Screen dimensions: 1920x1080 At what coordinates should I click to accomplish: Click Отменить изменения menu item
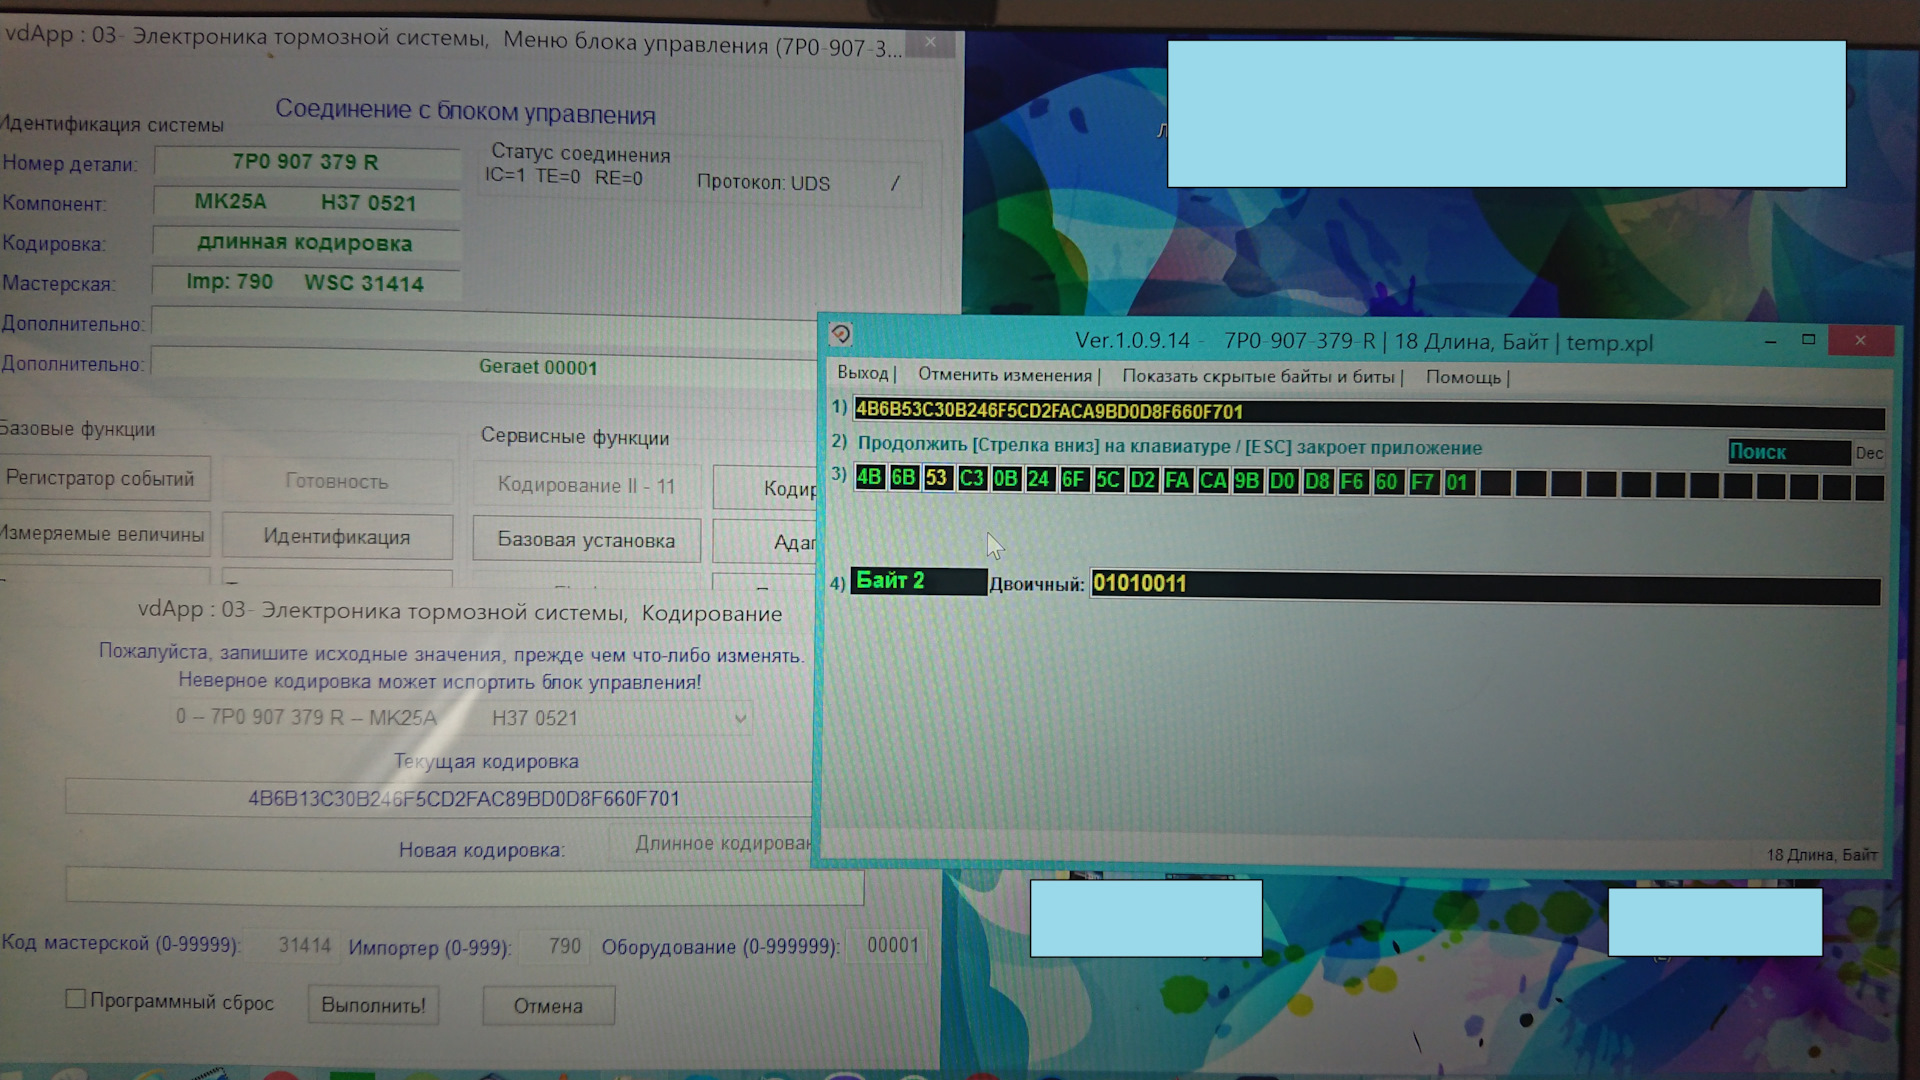coord(1005,375)
